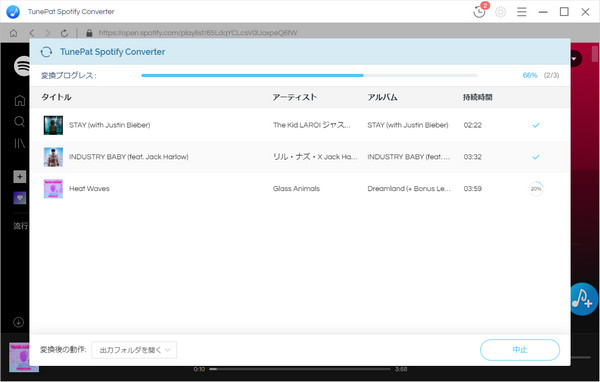Click the create playlist plus icon
This screenshot has height=382, width=600.
(x=20, y=177)
